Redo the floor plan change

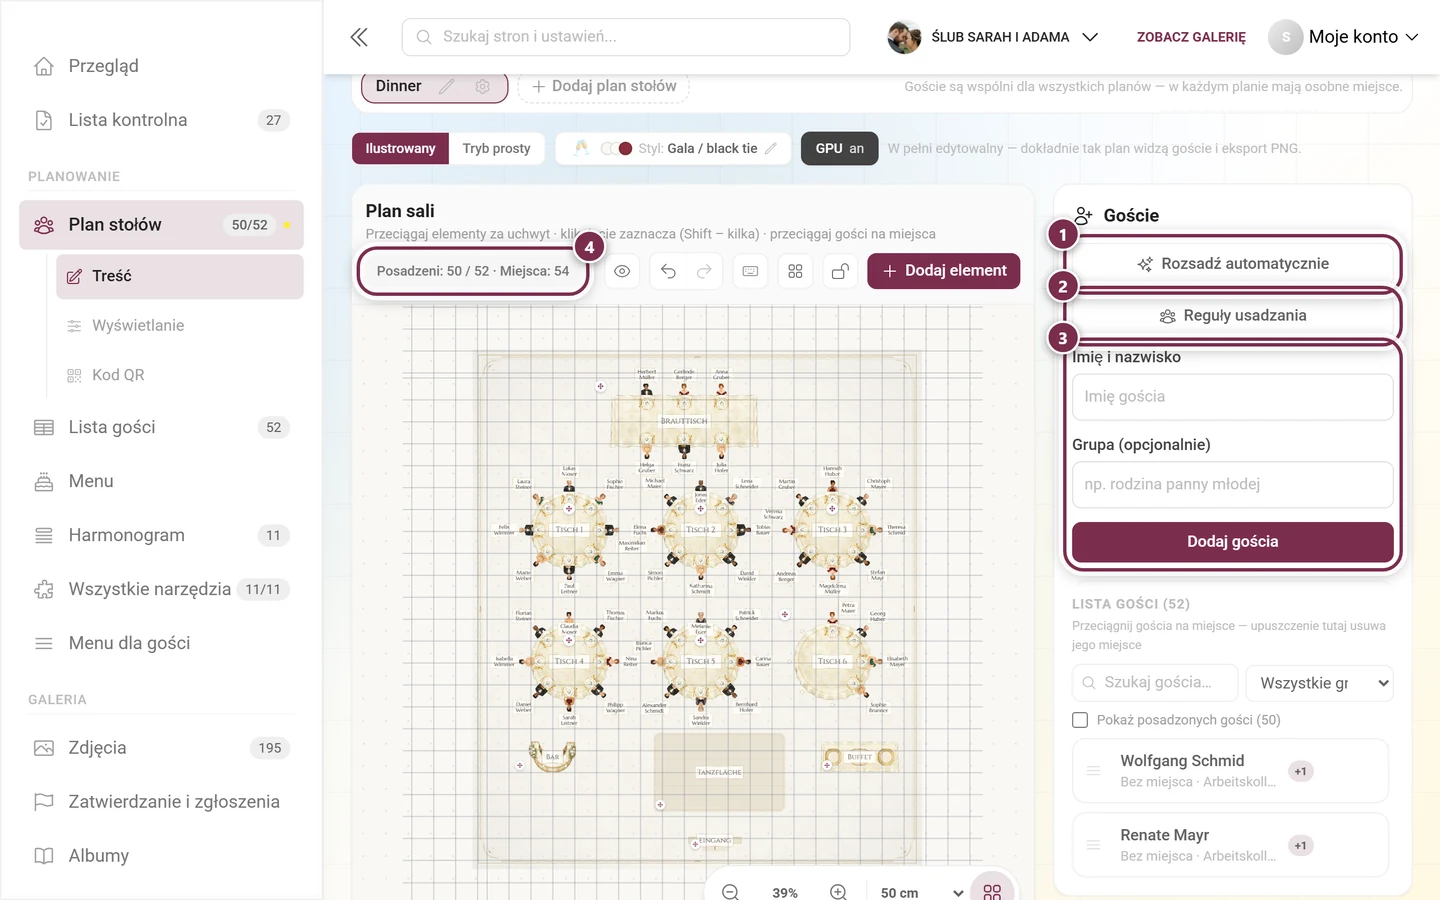704,271
